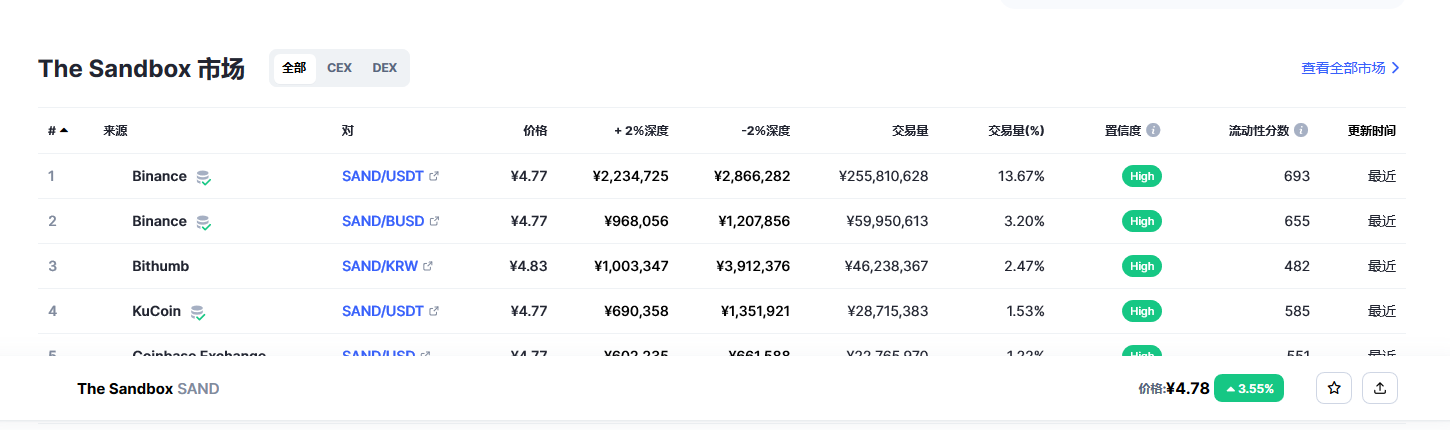Open KuCoin SAND/USDT pair link
This screenshot has width=1450, height=430.
383,311
